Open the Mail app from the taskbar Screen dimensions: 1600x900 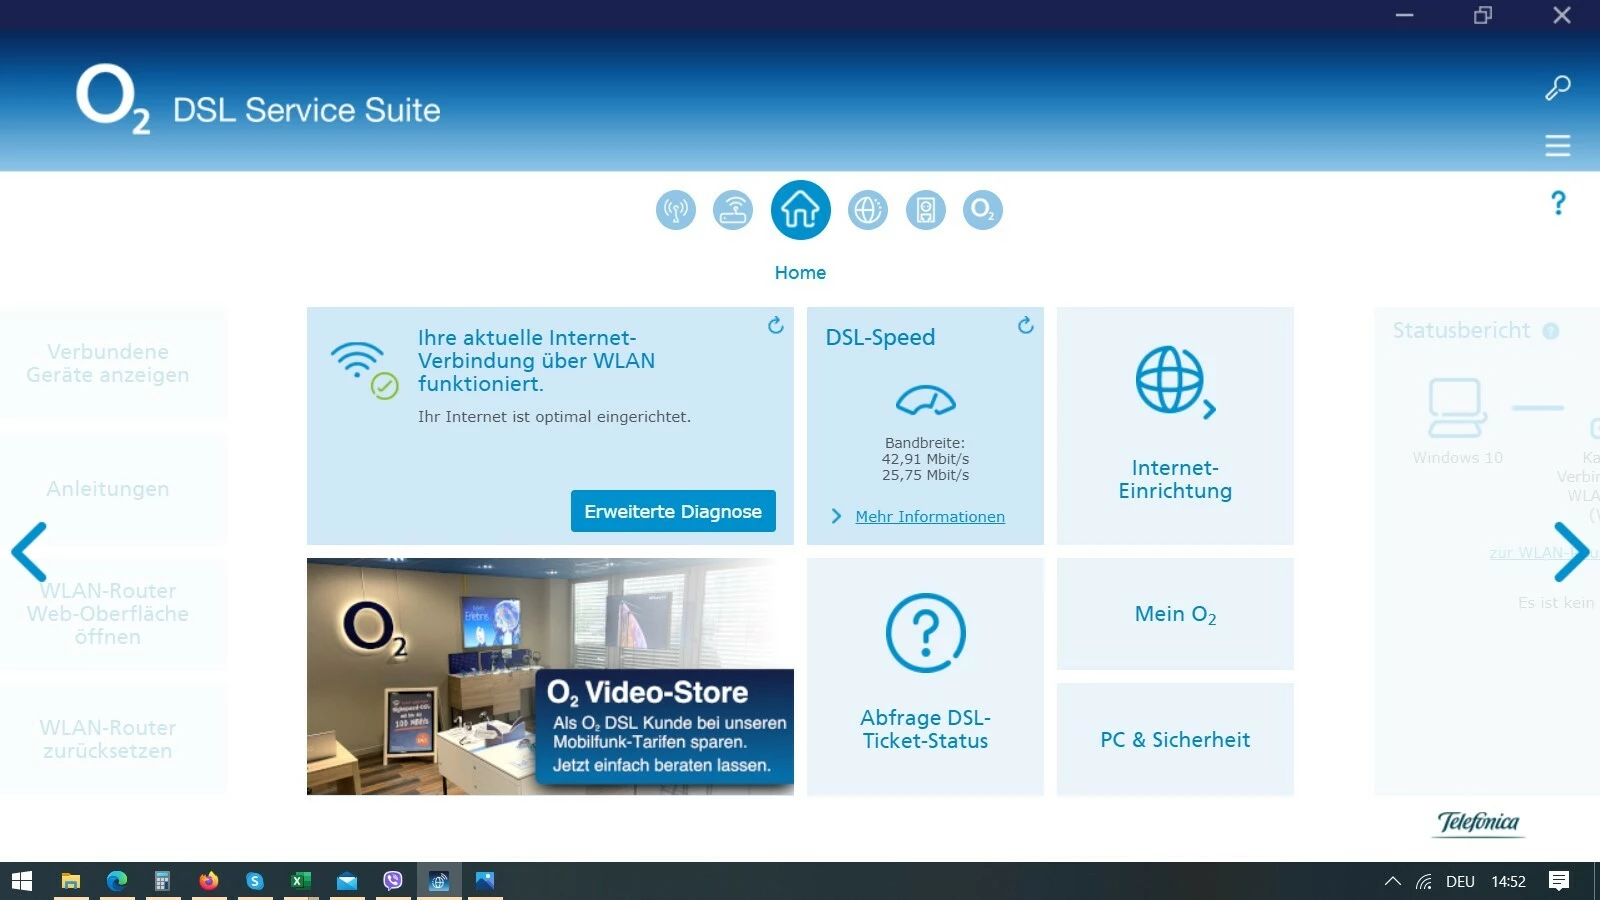pyautogui.click(x=347, y=881)
